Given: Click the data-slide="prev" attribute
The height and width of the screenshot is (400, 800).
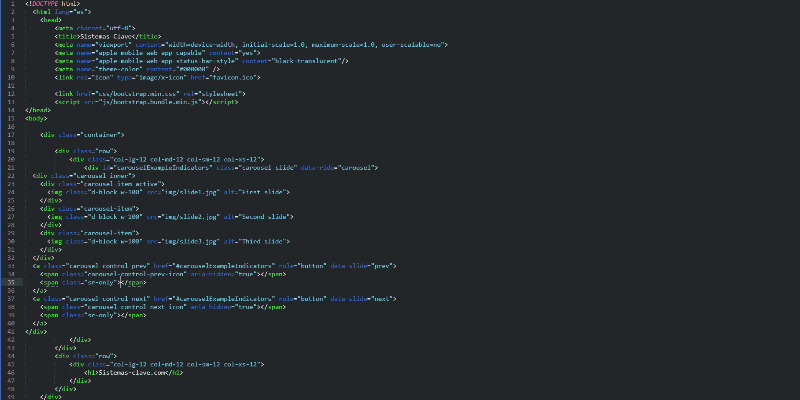Looking at the screenshot, I should [361, 266].
